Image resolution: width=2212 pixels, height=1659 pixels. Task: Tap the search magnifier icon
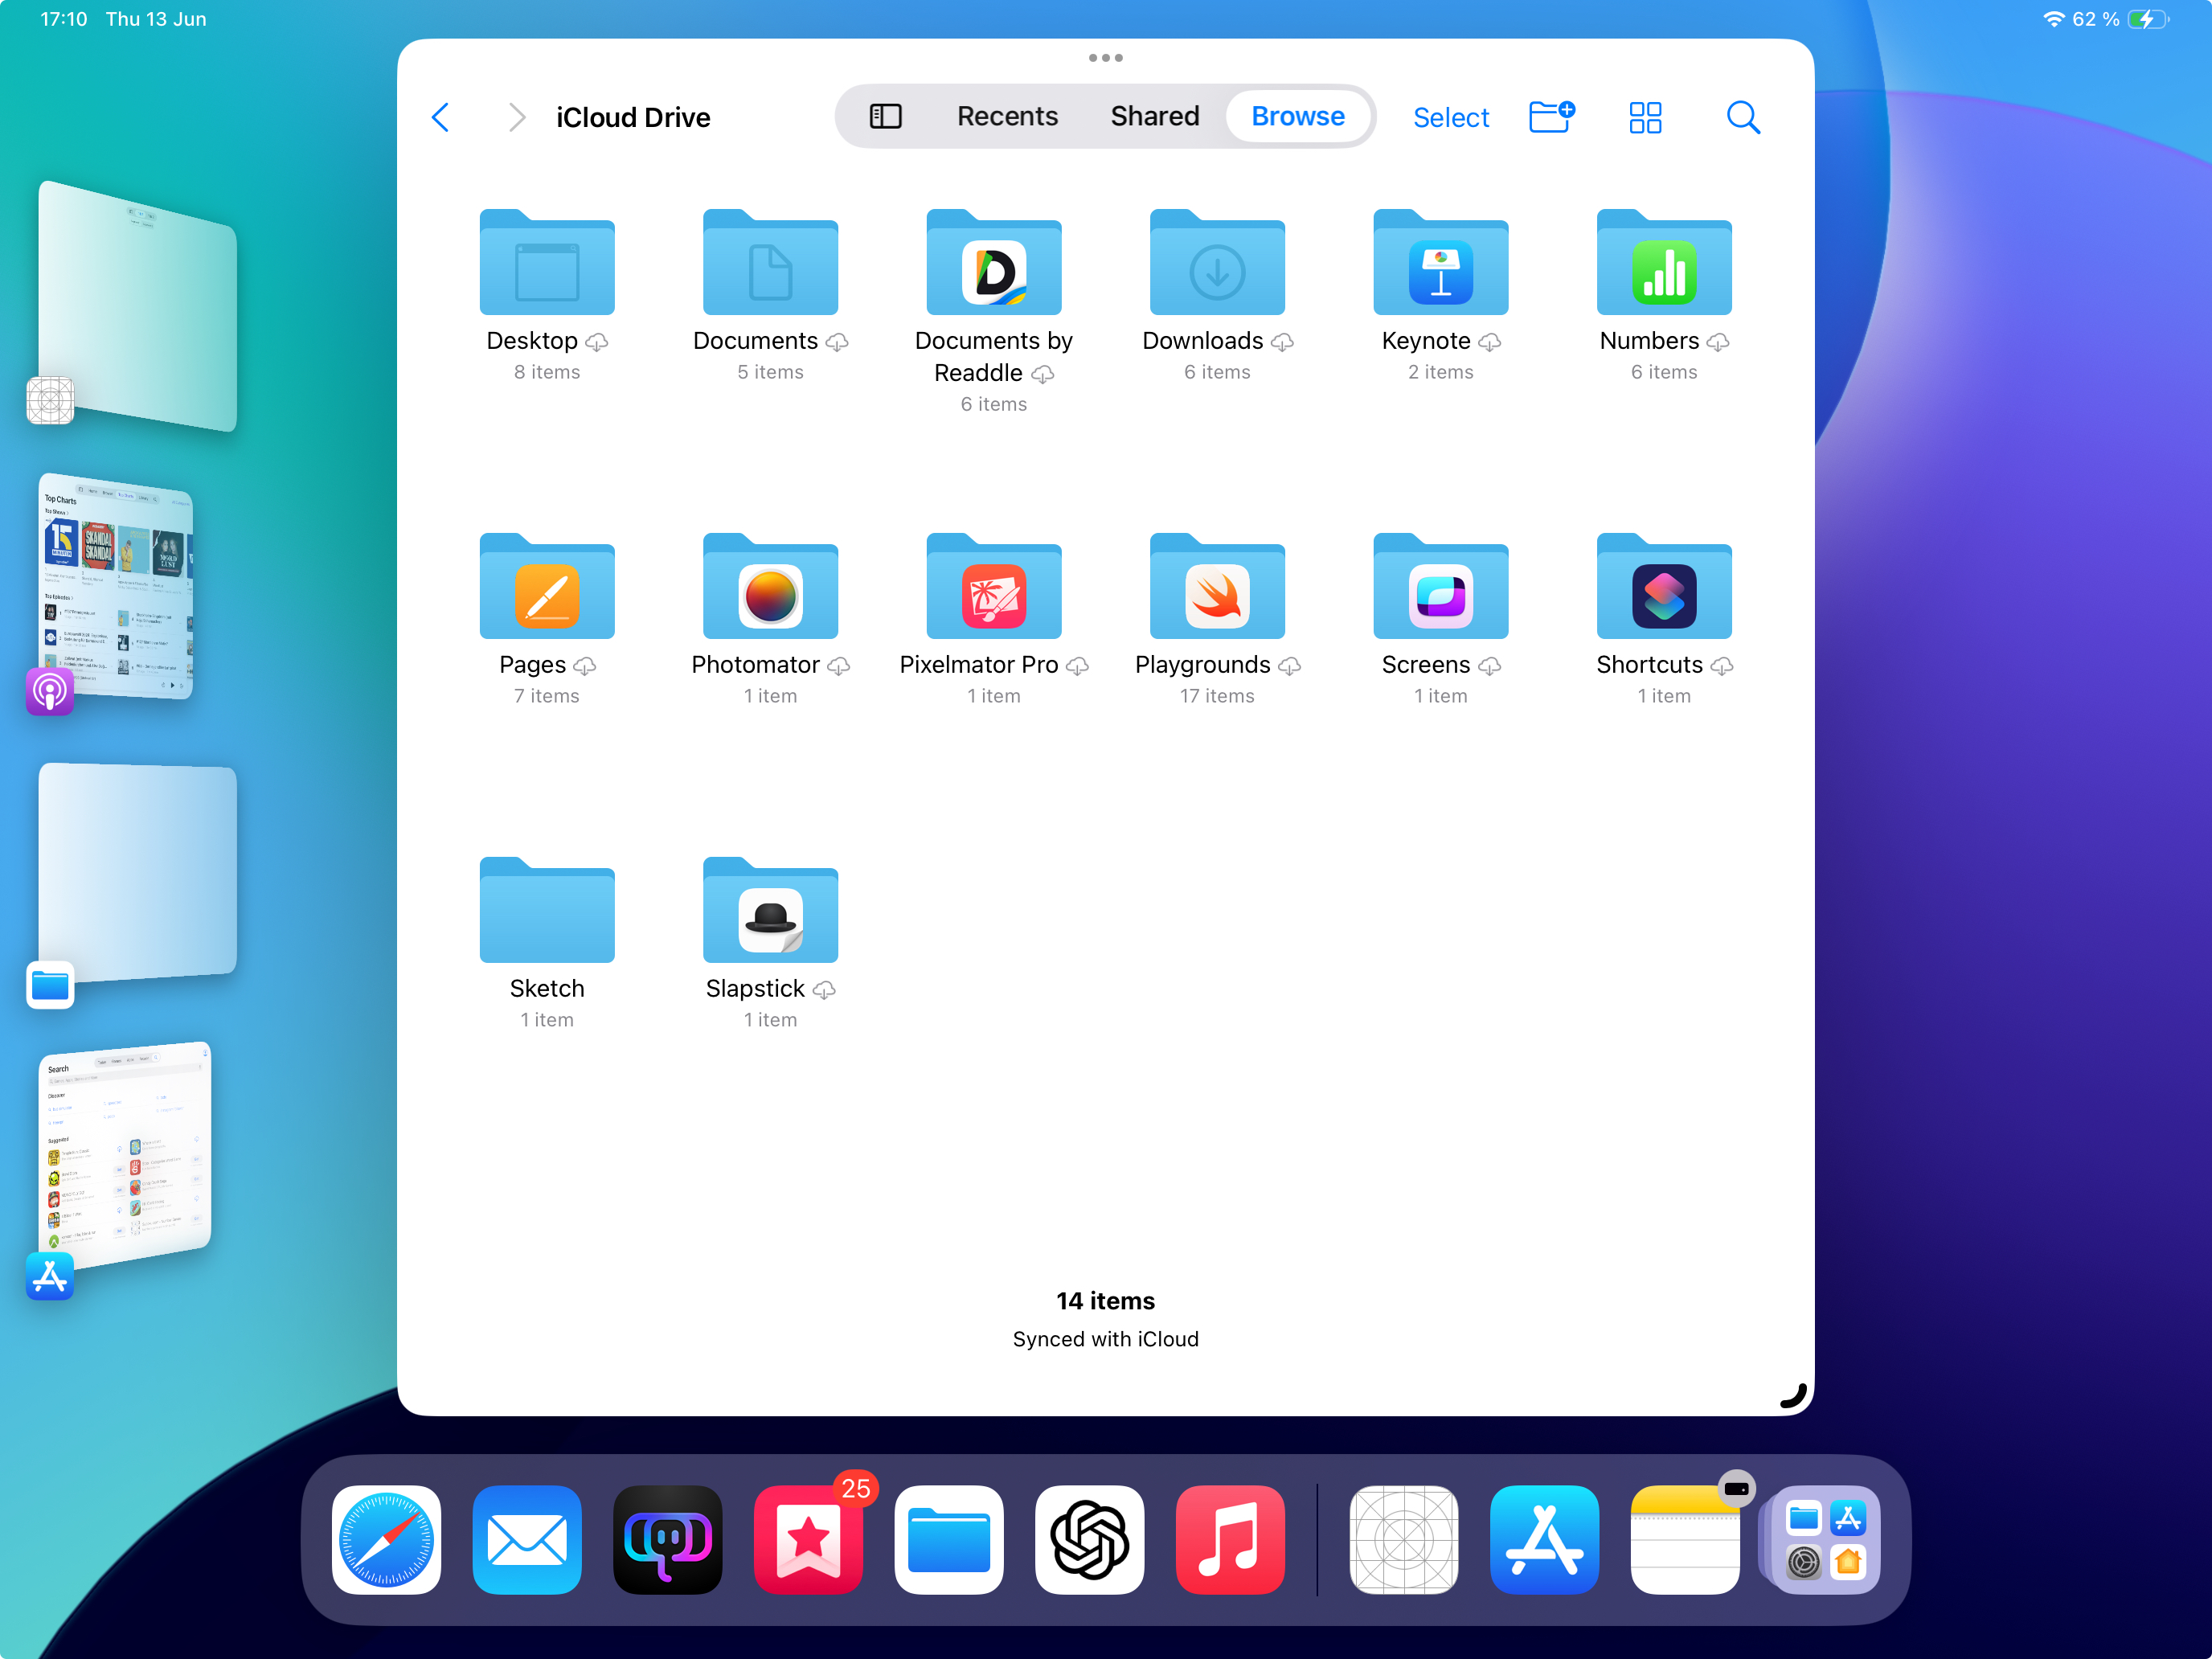tap(1742, 117)
